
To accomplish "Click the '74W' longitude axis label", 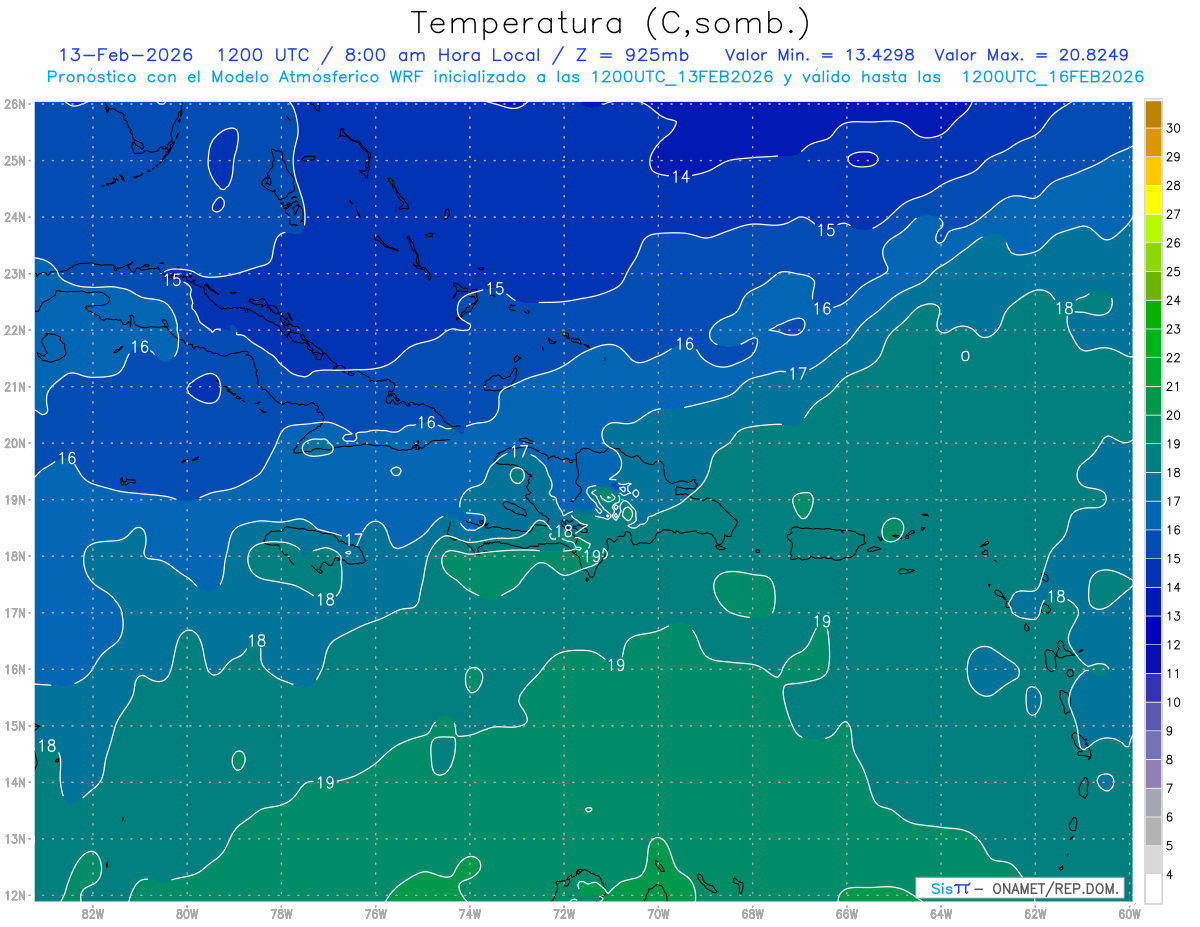I will click(470, 913).
